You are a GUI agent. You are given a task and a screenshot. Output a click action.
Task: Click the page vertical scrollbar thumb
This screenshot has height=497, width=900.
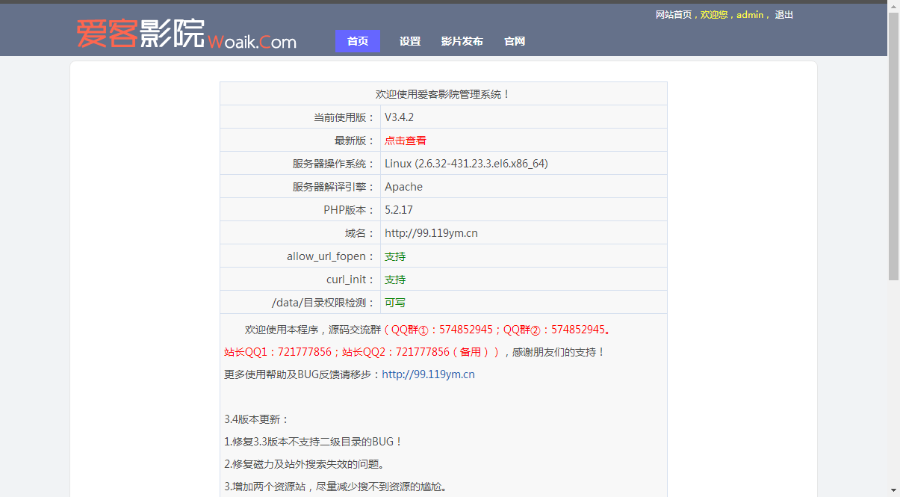point(894,146)
